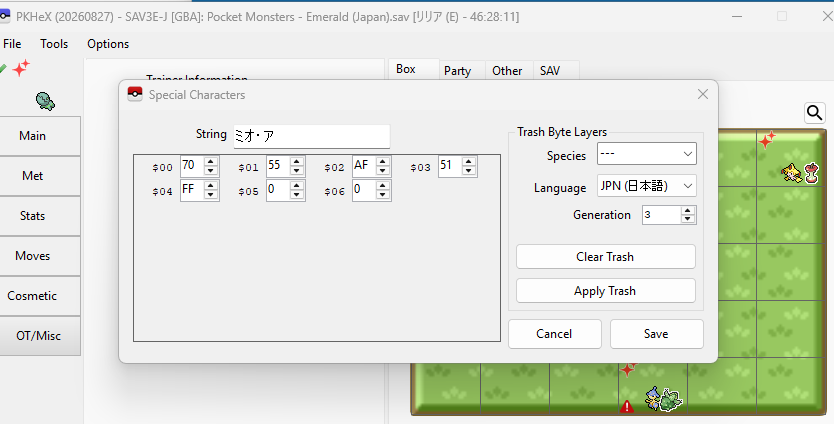Minimize the PKHeX window
The height and width of the screenshot is (424, 834).
(x=737, y=16)
